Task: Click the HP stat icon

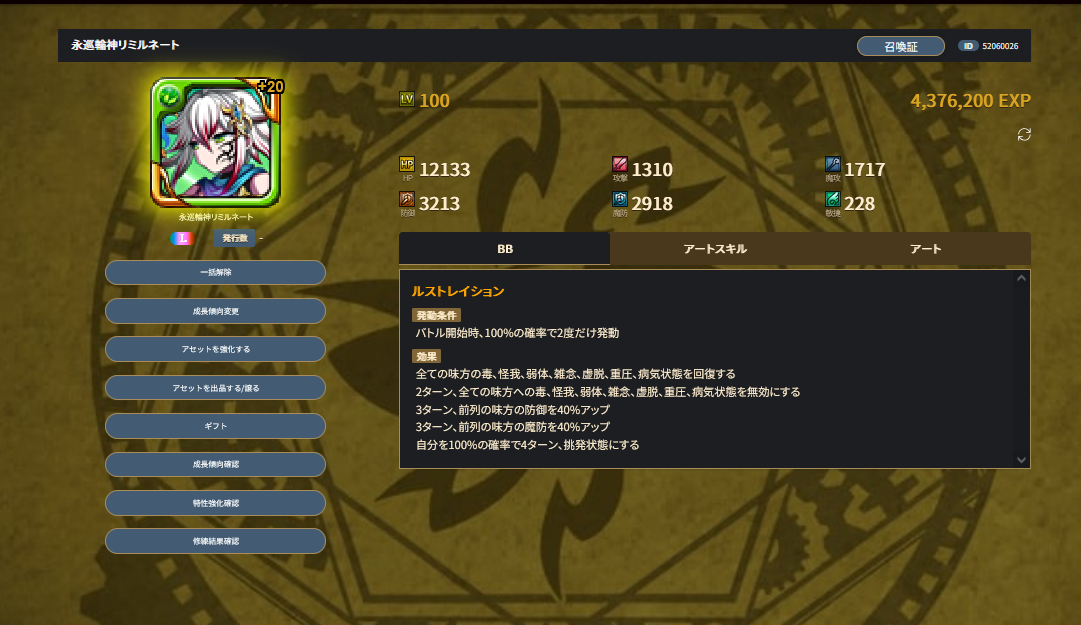Action: [407, 165]
